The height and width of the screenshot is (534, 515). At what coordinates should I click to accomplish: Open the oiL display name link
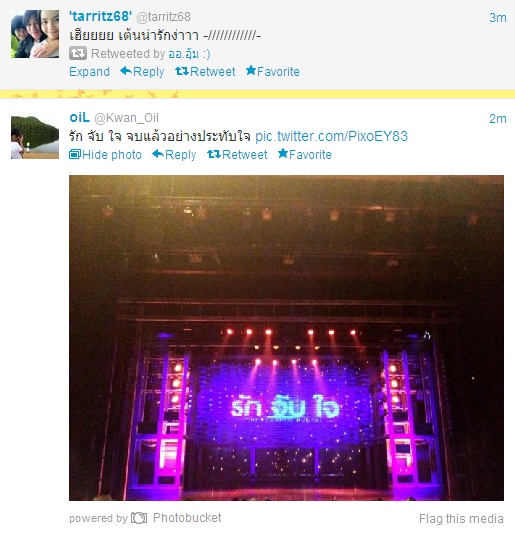(x=79, y=117)
